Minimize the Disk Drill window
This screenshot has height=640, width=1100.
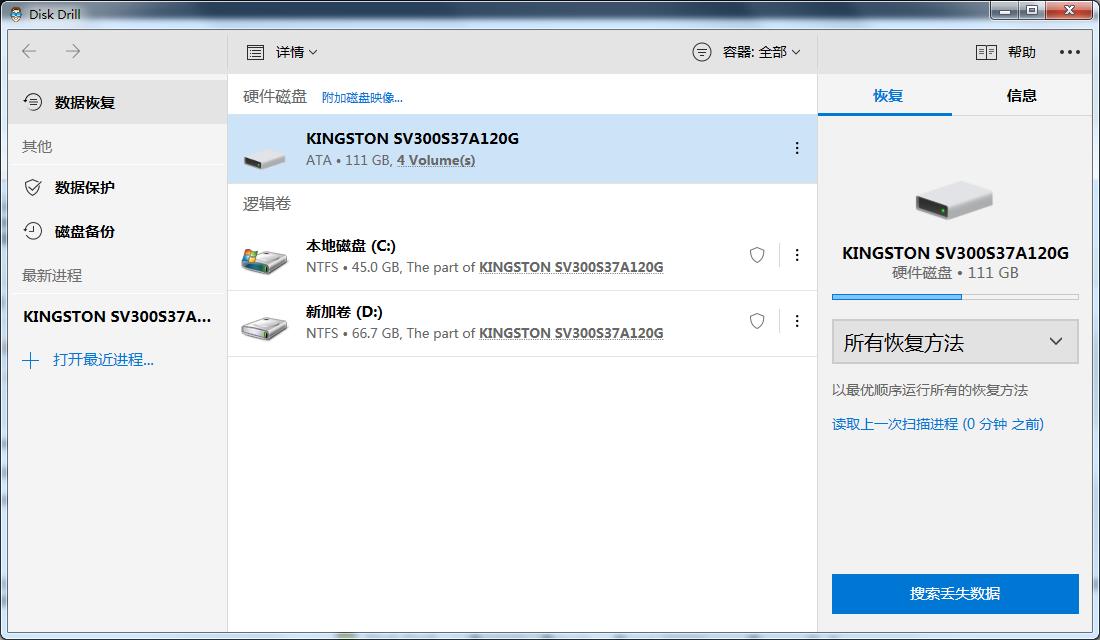(1005, 11)
